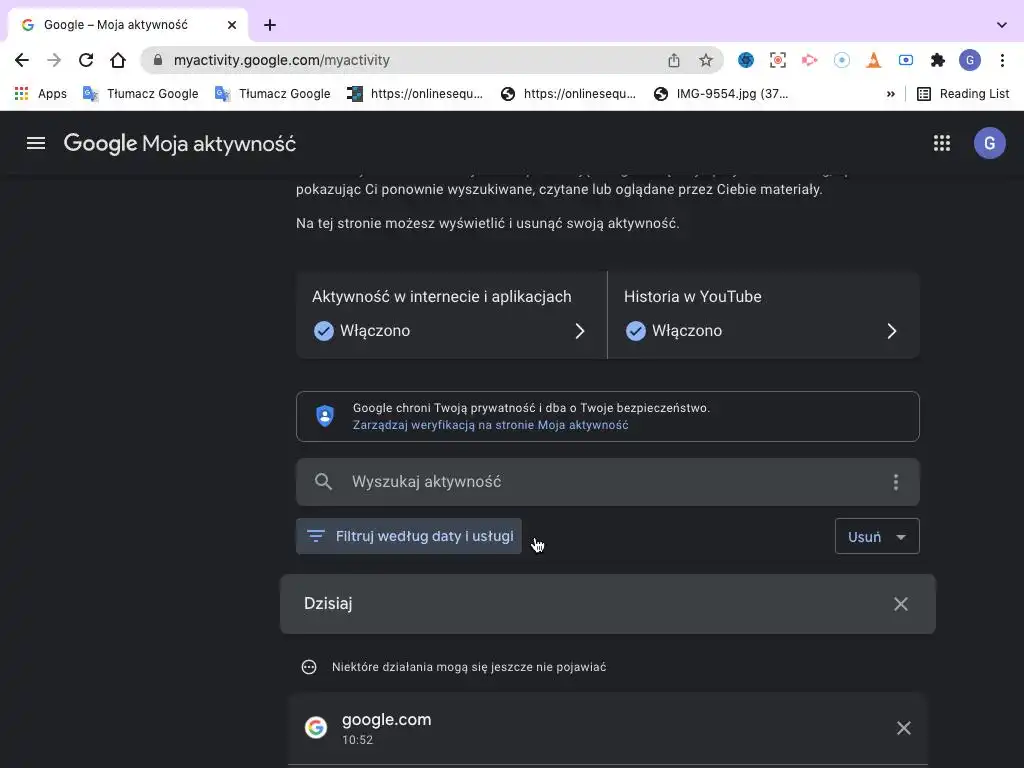
Task: Click the address bar URL
Action: (x=281, y=60)
